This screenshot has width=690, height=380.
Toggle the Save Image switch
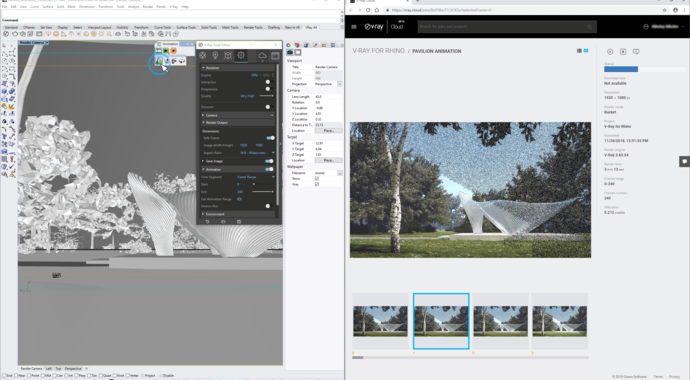pyautogui.click(x=269, y=161)
